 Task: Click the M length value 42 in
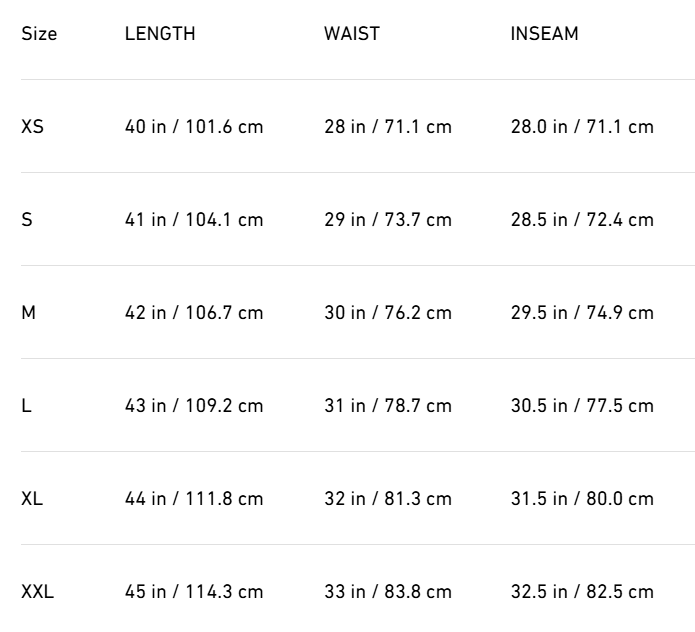coord(194,313)
